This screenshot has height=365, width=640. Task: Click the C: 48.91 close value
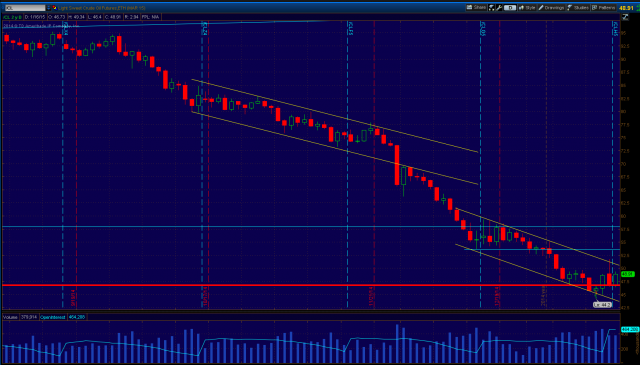[113, 17]
